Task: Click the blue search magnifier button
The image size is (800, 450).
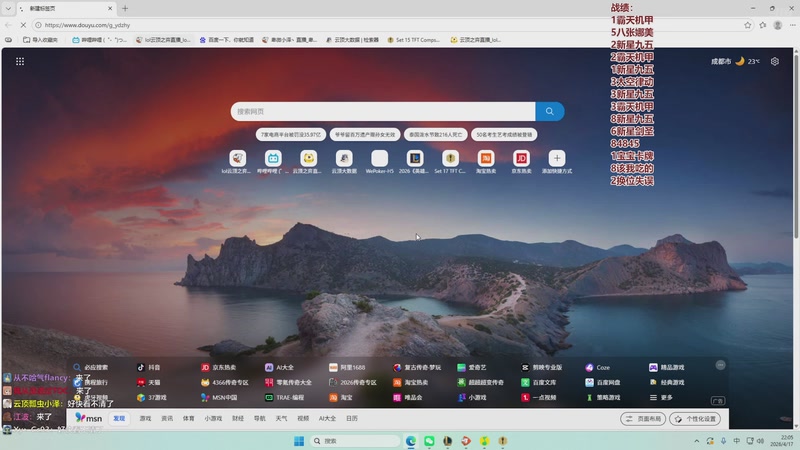Action: [549, 111]
